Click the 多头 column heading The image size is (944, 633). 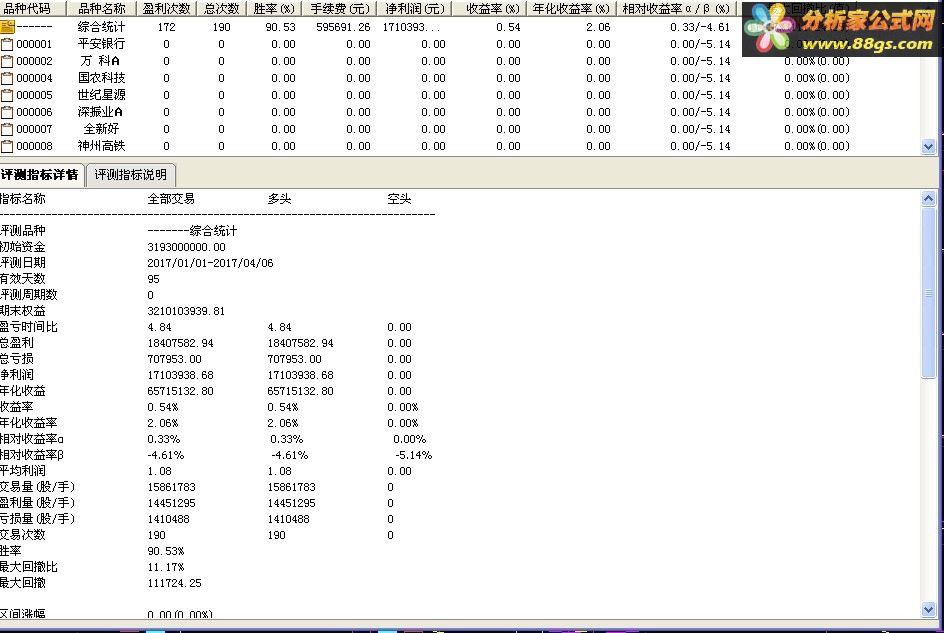[x=279, y=199]
